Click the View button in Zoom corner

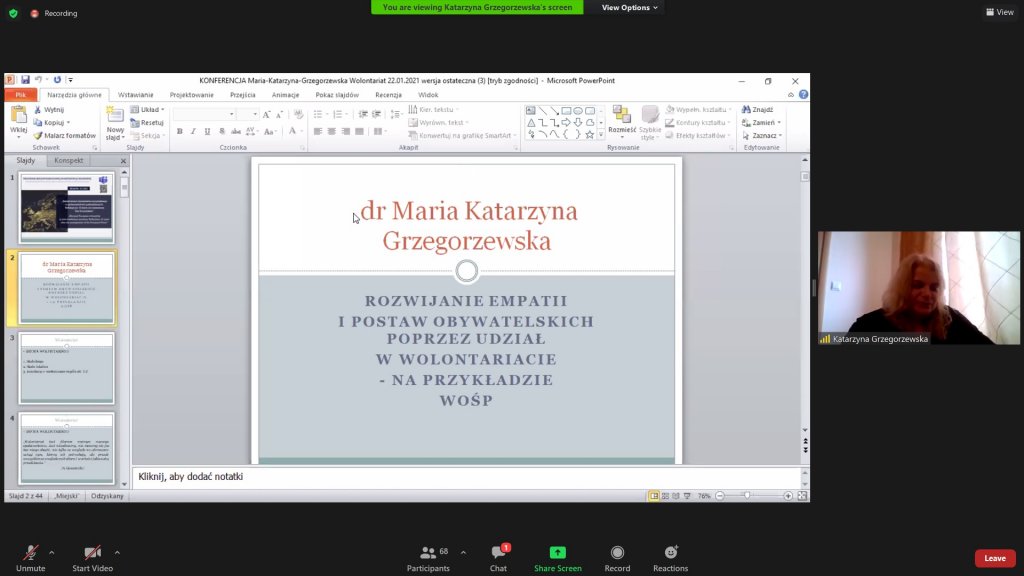[1000, 12]
